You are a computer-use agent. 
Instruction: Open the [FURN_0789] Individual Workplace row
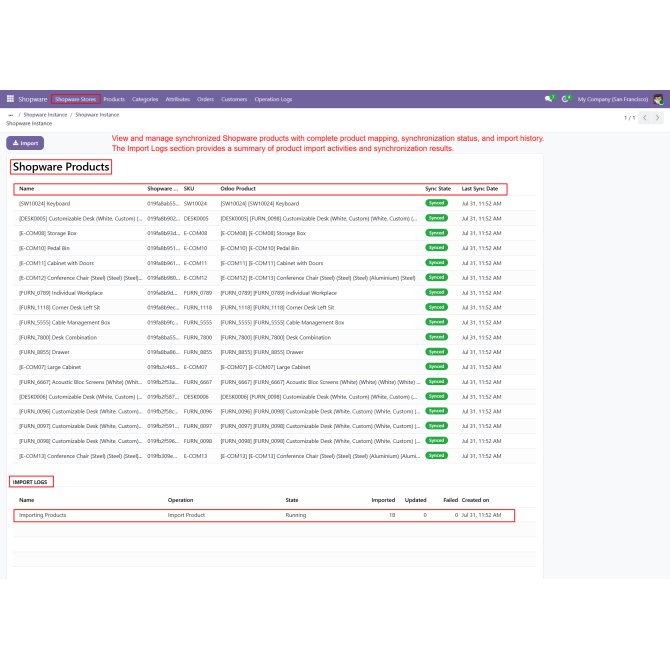[x=274, y=293]
